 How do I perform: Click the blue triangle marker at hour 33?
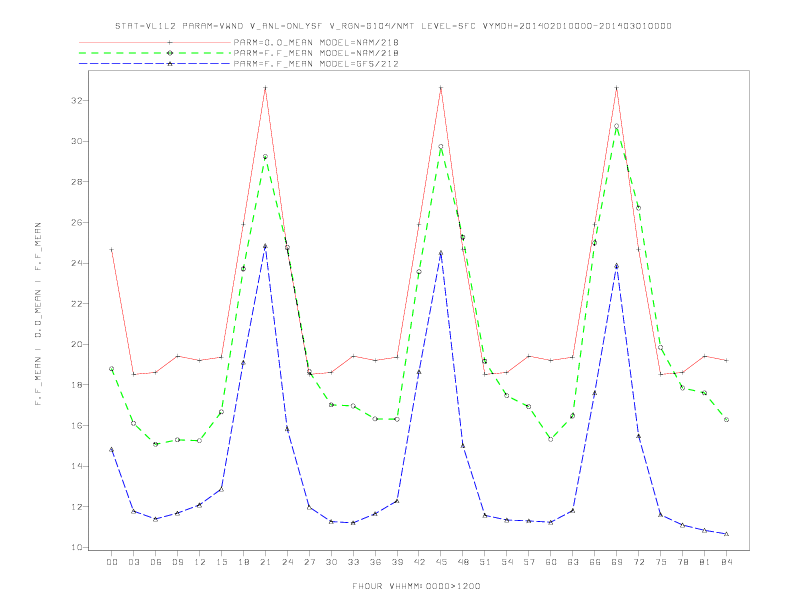[353, 523]
